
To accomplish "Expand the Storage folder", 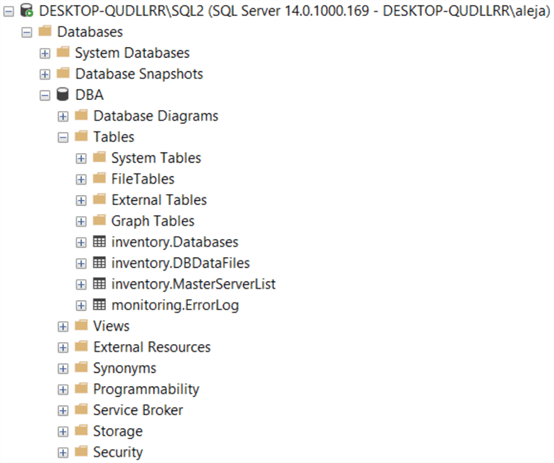I will [63, 432].
